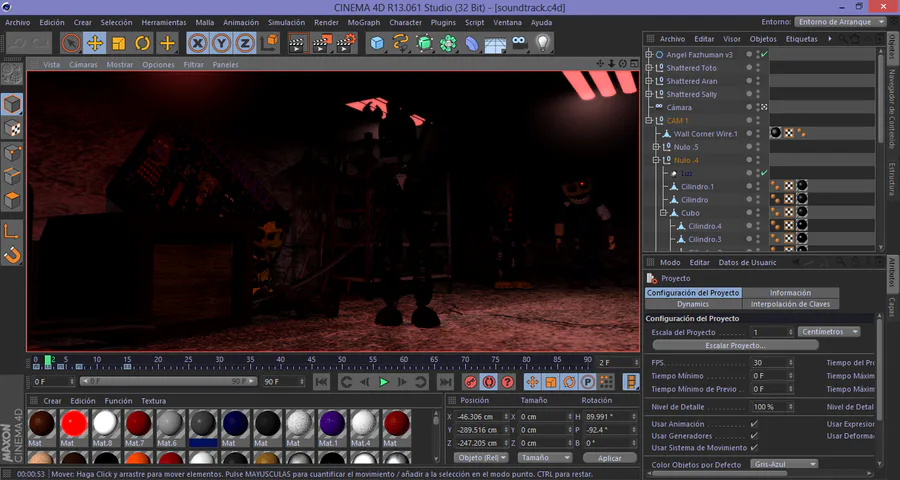The height and width of the screenshot is (480, 900).
Task: Add a floor or environment object
Action: [x=495, y=43]
